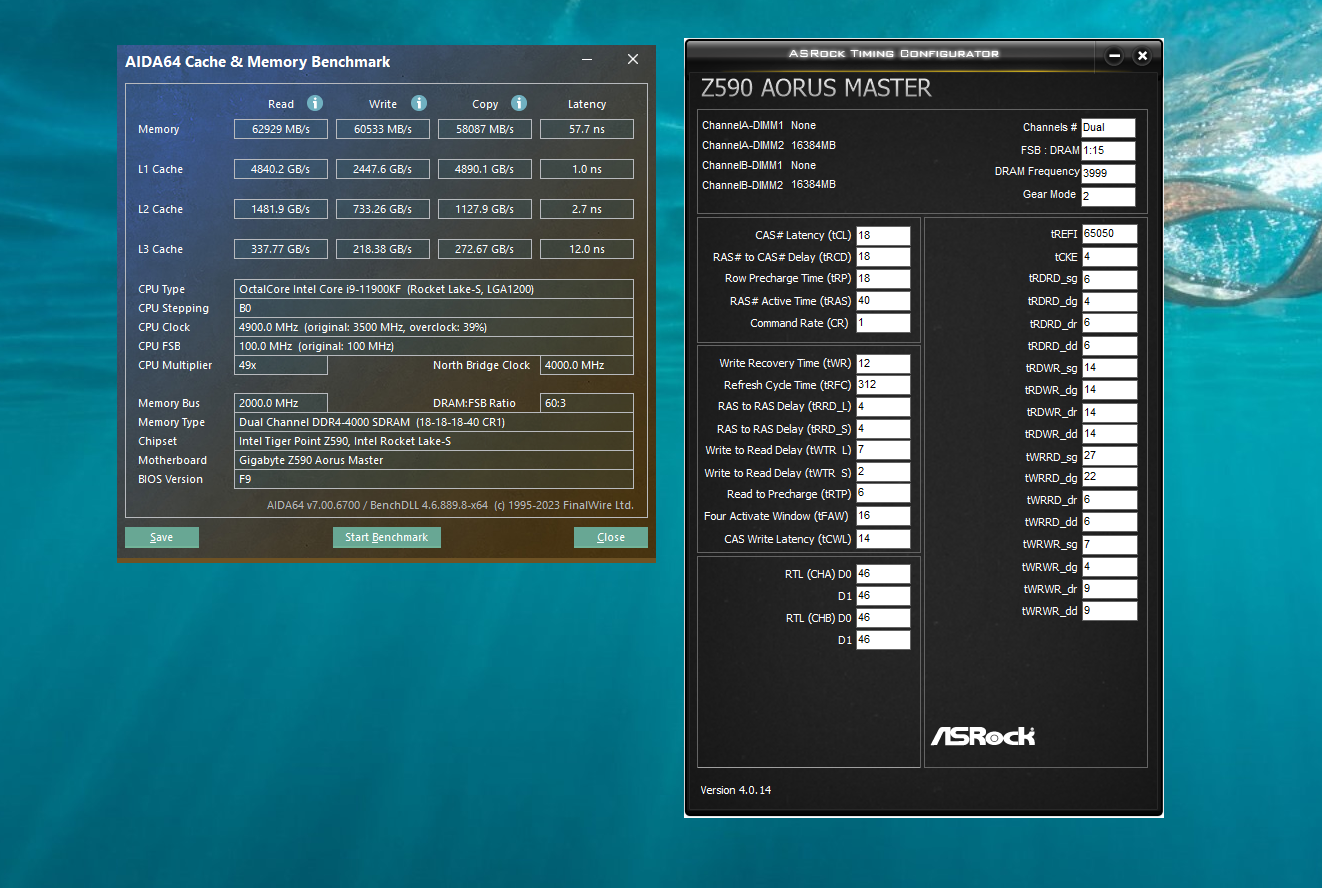Click the Gear Mode input field

[x=1108, y=196]
